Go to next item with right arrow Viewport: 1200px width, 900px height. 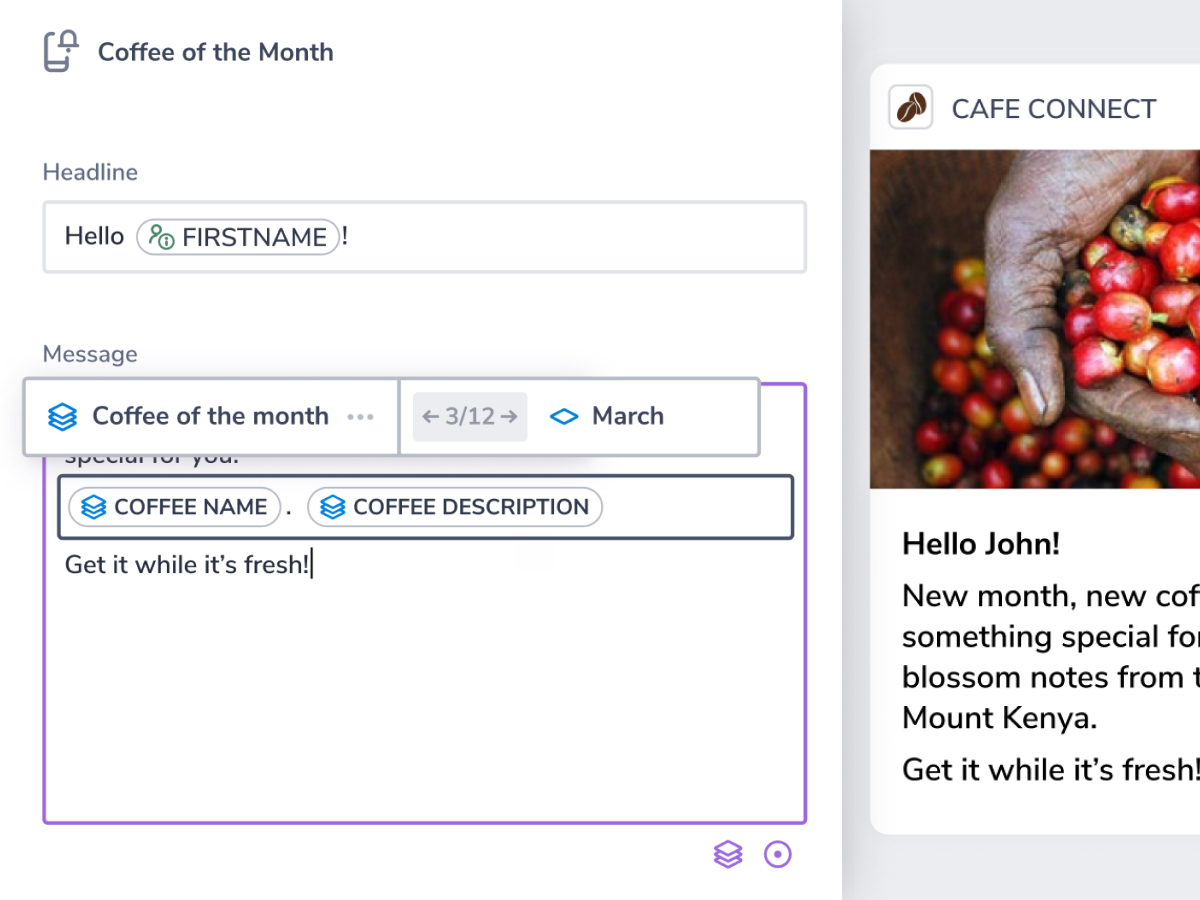[x=509, y=417]
